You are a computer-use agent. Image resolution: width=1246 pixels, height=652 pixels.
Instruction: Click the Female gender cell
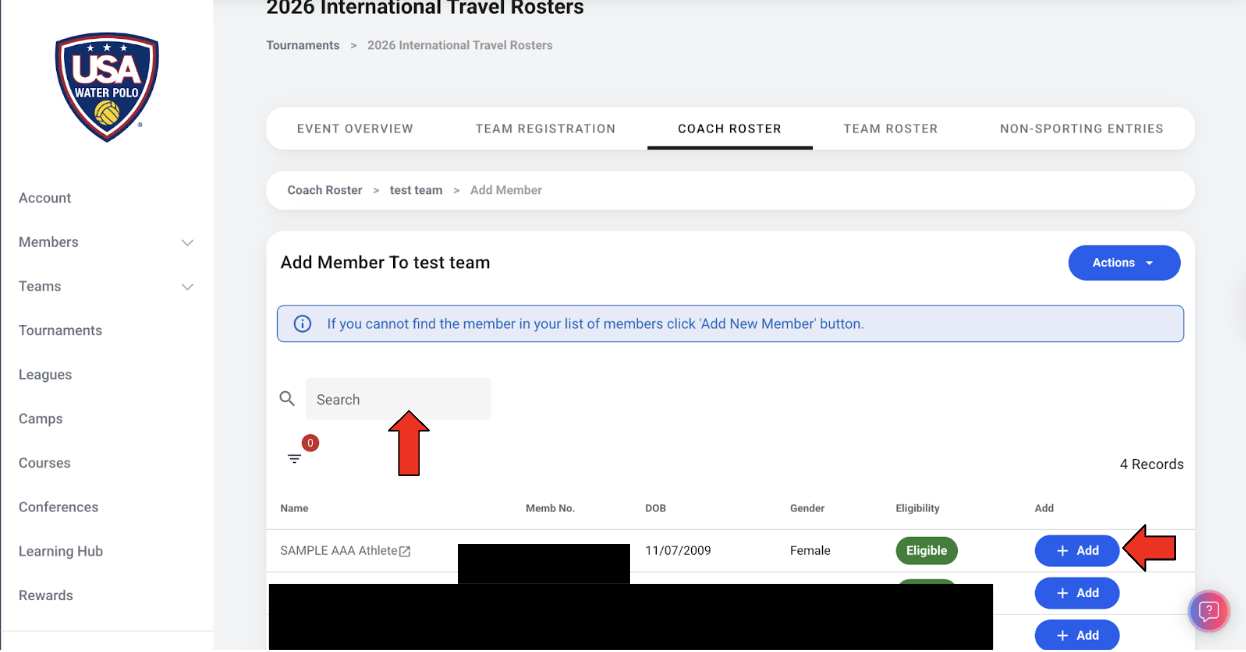[x=810, y=551]
